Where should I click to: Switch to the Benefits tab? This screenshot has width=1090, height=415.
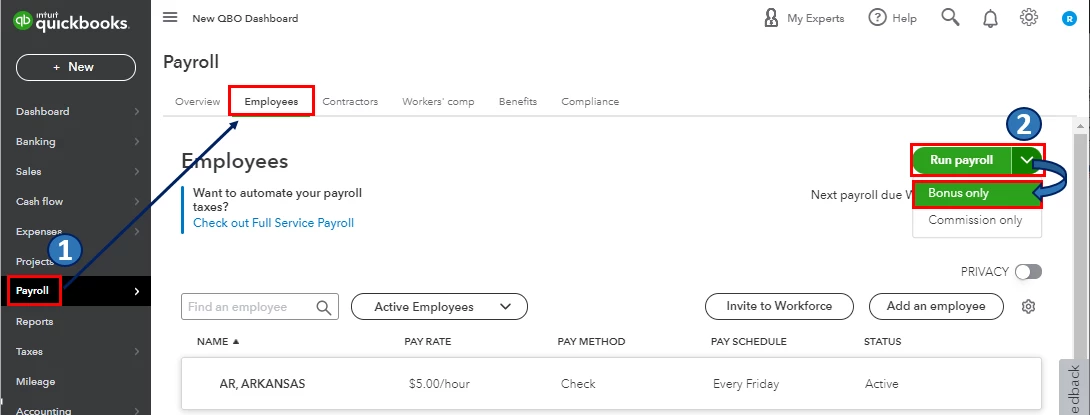click(x=518, y=101)
